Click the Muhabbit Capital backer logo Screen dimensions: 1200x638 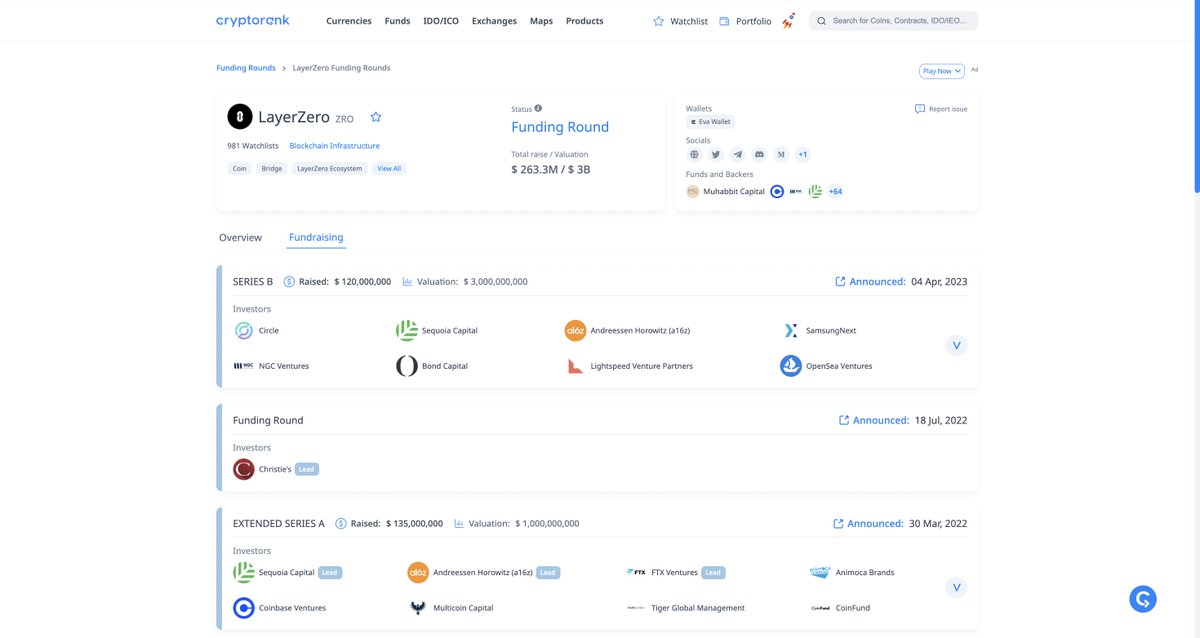[x=693, y=191]
